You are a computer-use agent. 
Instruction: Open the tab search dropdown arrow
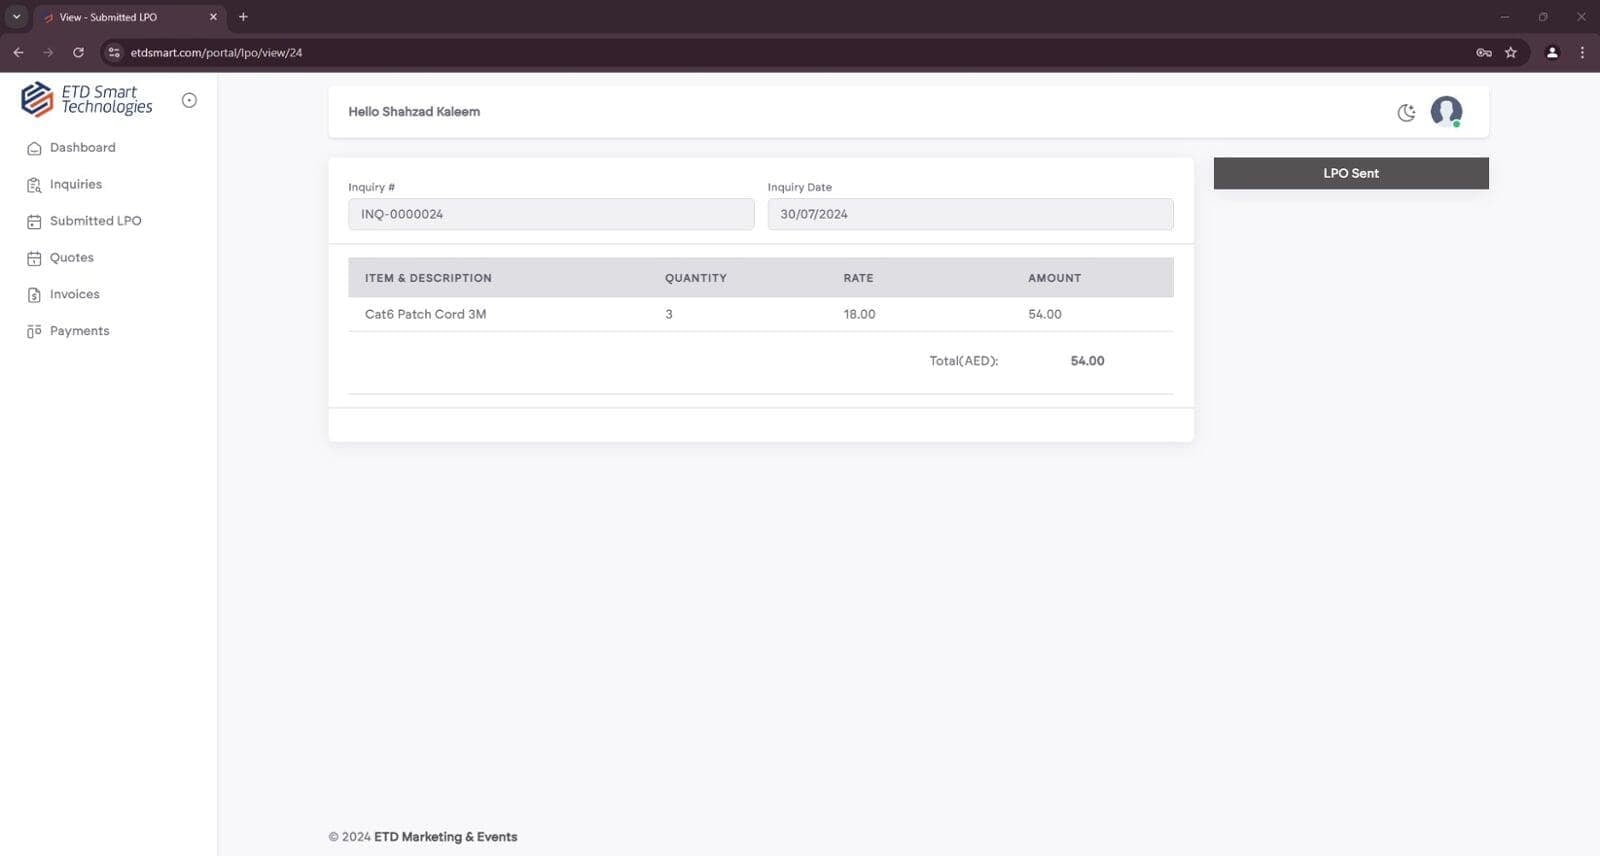(x=16, y=17)
